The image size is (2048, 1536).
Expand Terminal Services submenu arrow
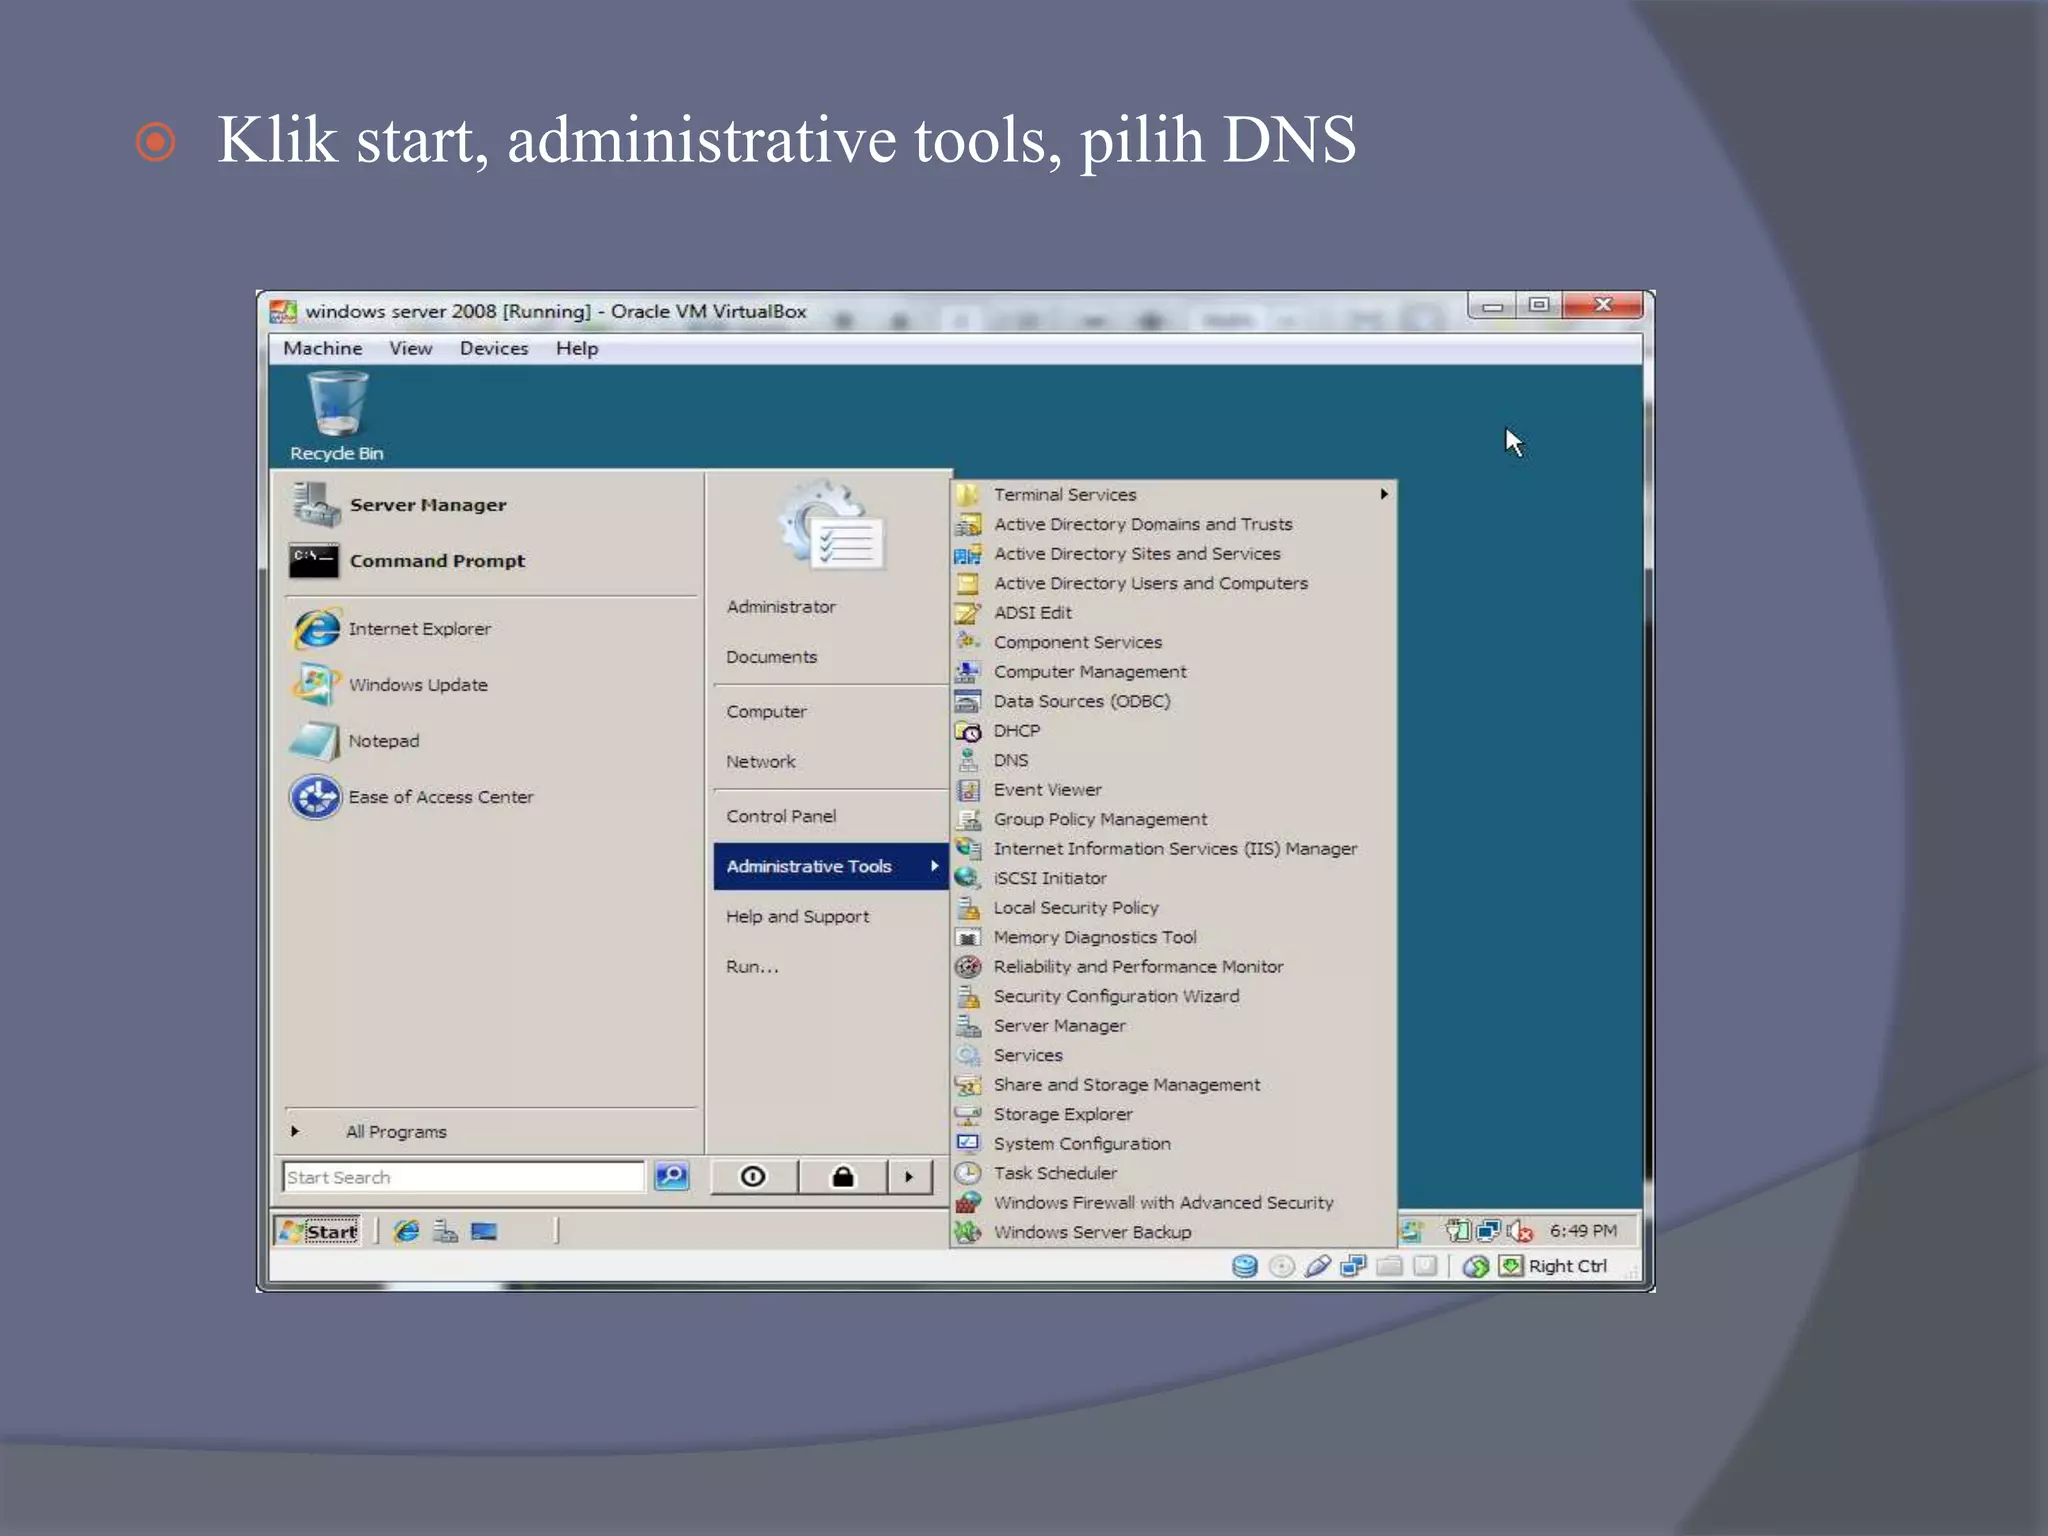coord(1384,494)
